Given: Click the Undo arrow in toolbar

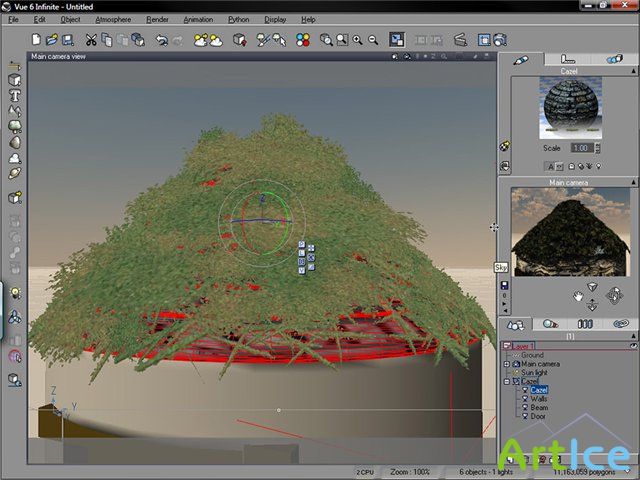Looking at the screenshot, I should [x=162, y=40].
